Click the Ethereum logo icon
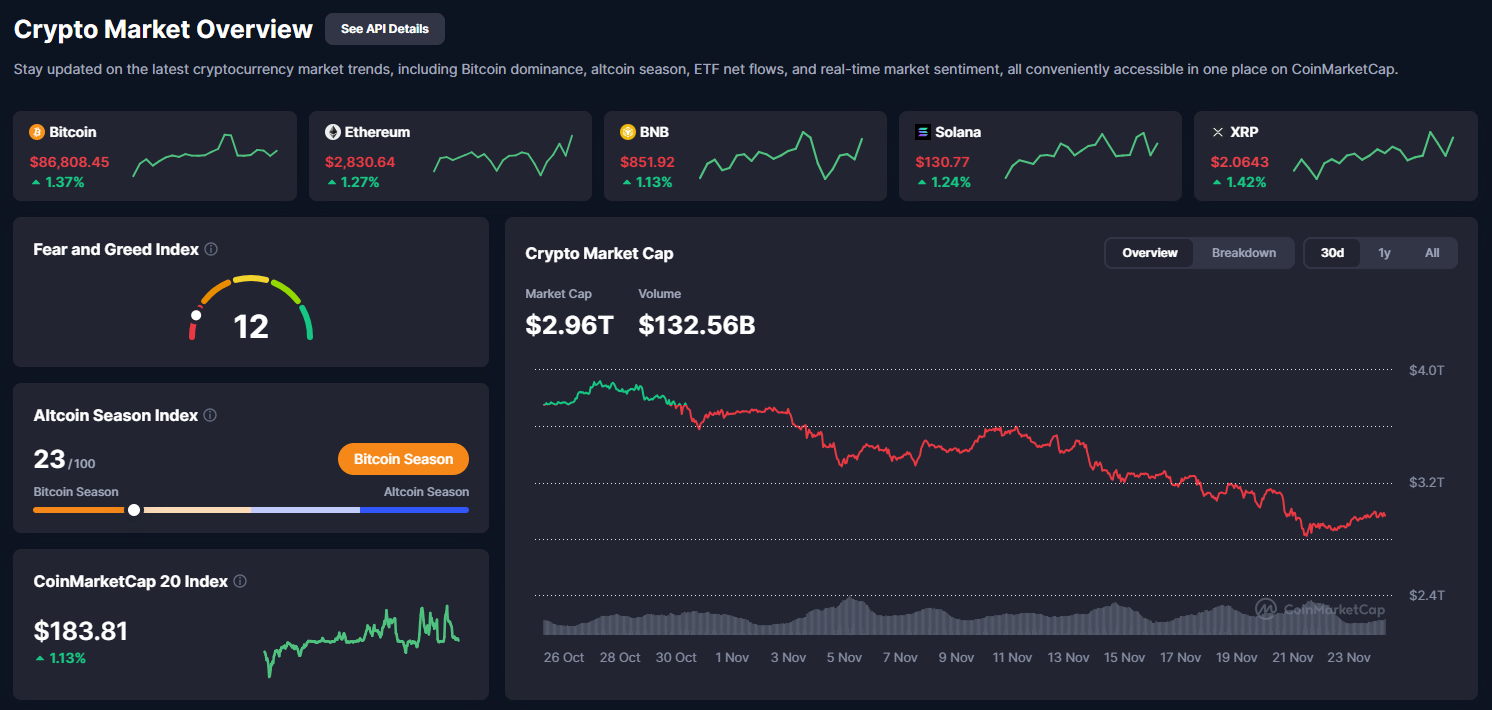The image size is (1492, 710). 333,132
